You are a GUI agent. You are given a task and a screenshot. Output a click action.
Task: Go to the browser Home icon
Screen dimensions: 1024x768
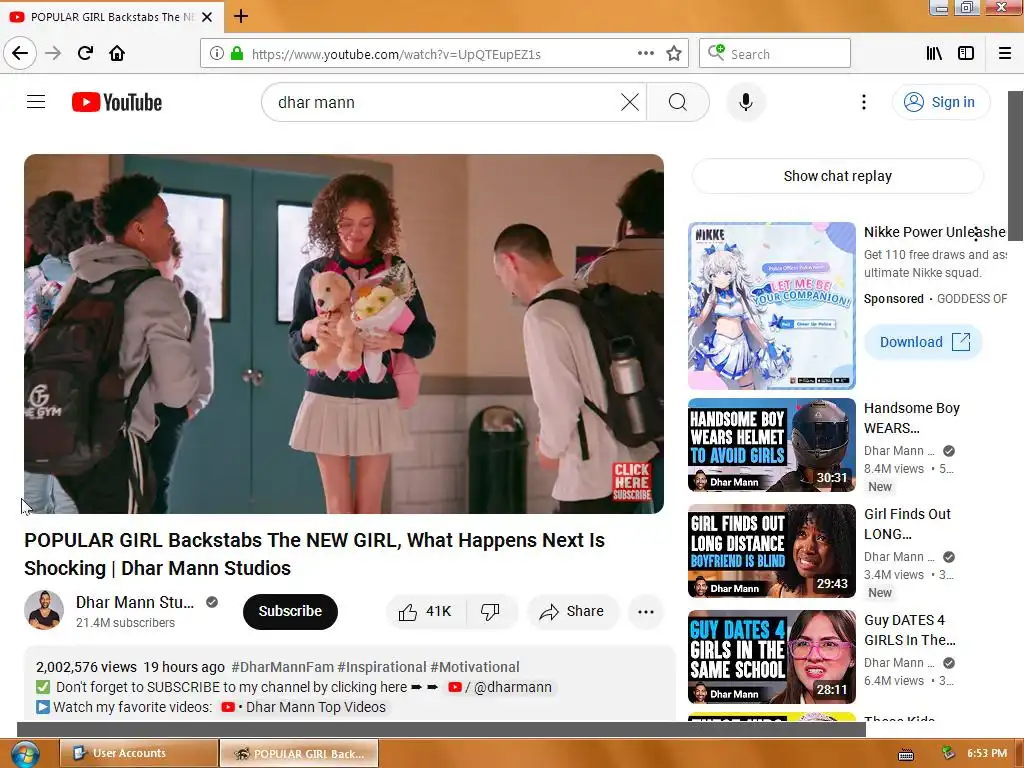click(117, 53)
